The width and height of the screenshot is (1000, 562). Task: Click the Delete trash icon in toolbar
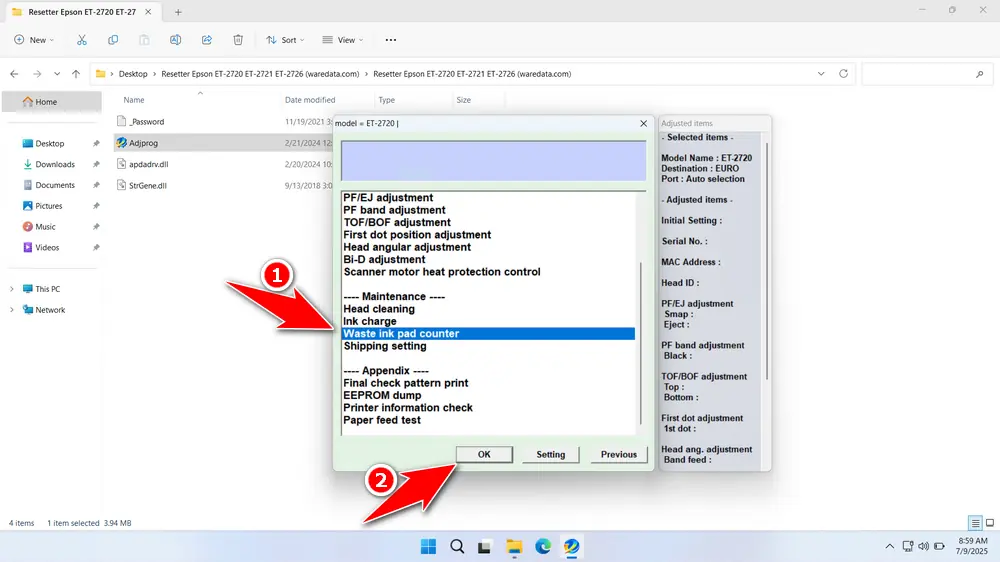pos(238,40)
